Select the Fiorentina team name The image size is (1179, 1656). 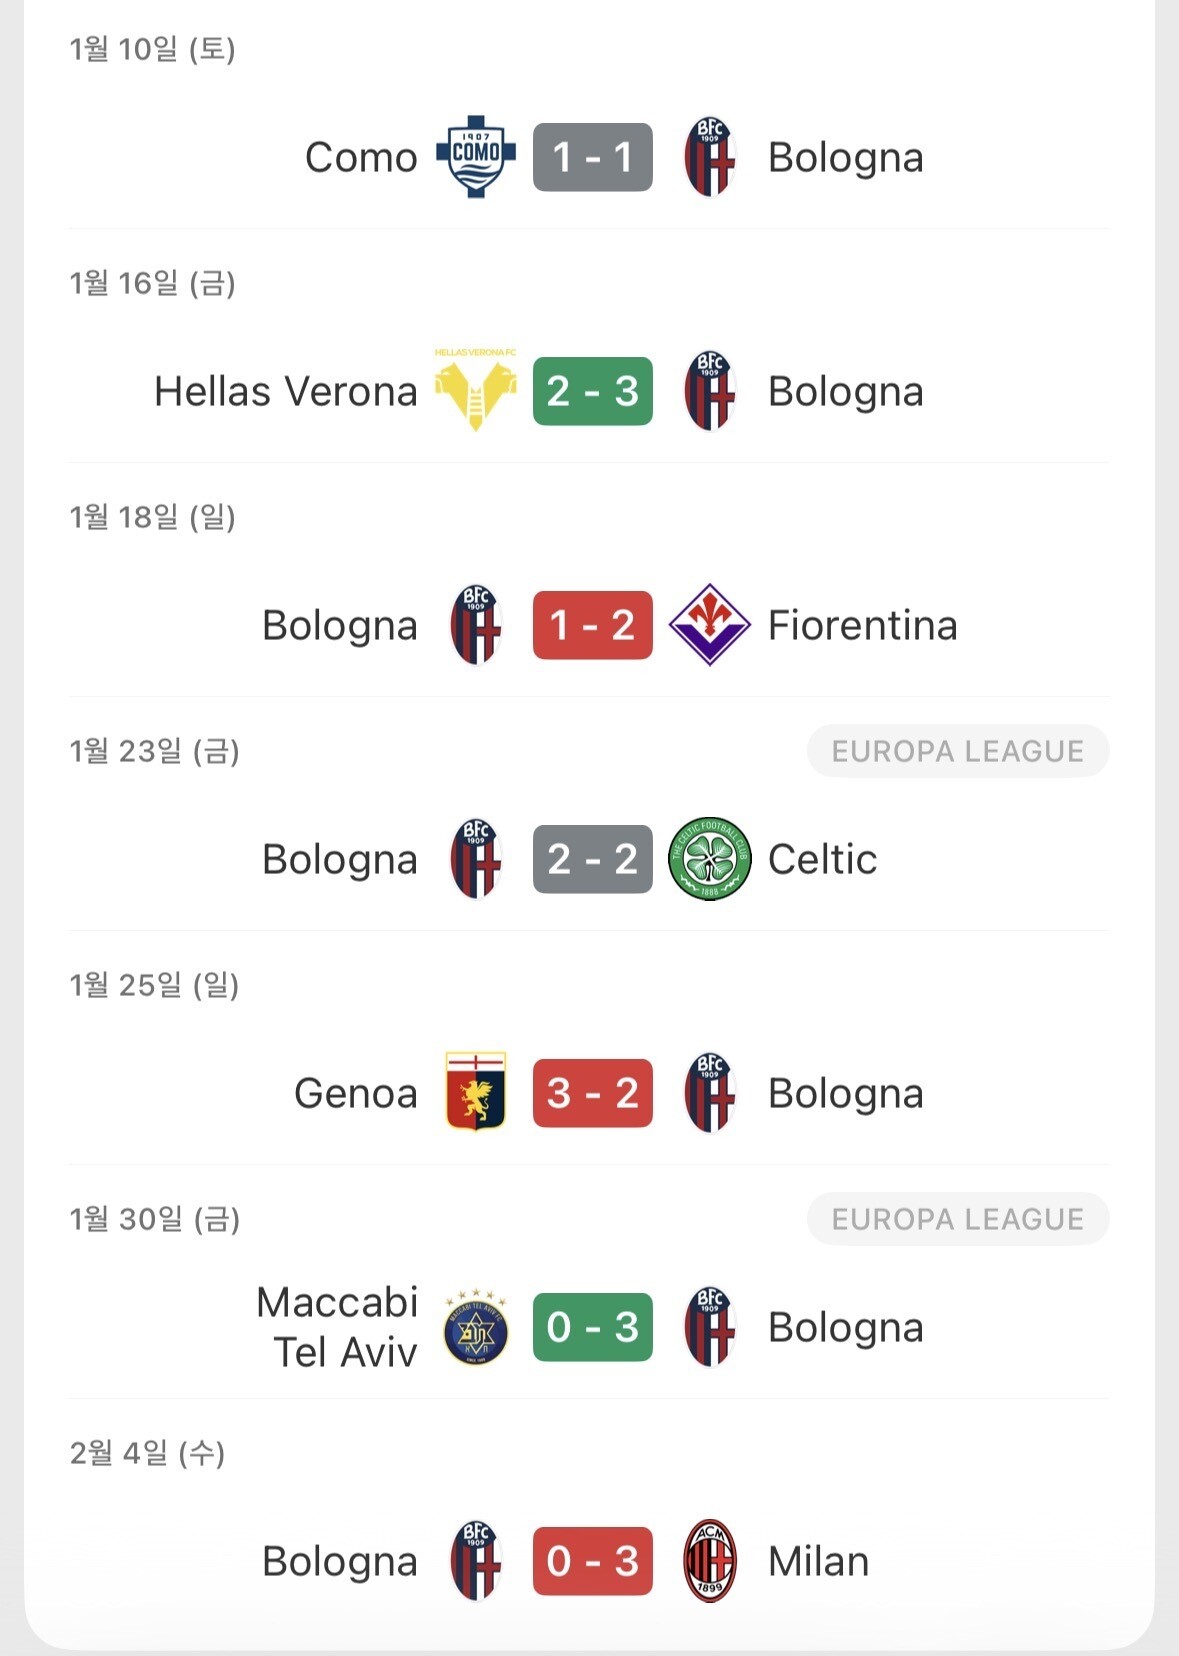(x=862, y=625)
